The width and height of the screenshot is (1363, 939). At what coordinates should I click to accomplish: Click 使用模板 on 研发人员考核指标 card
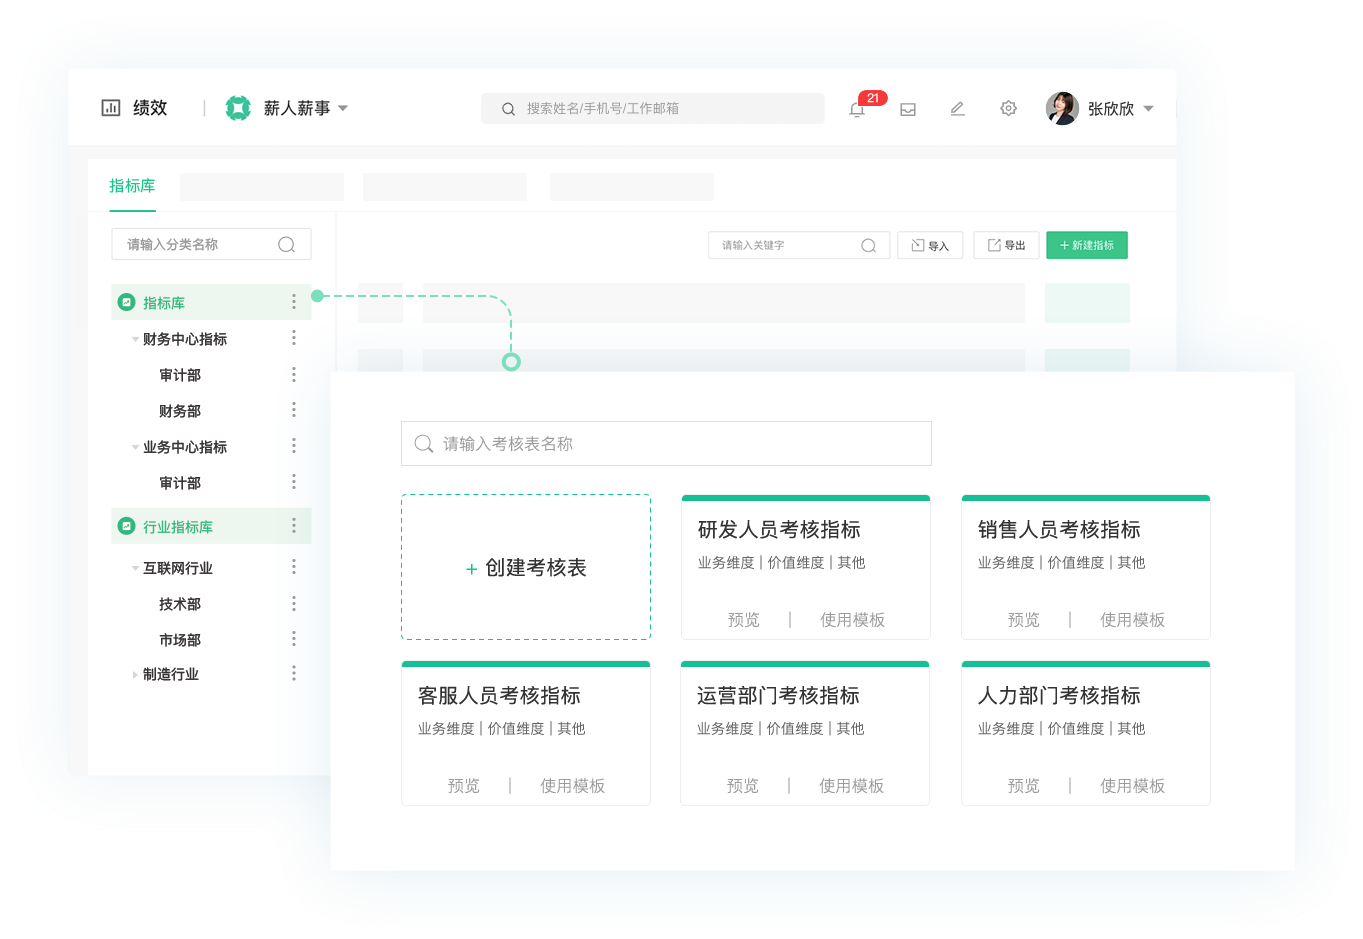pos(852,620)
